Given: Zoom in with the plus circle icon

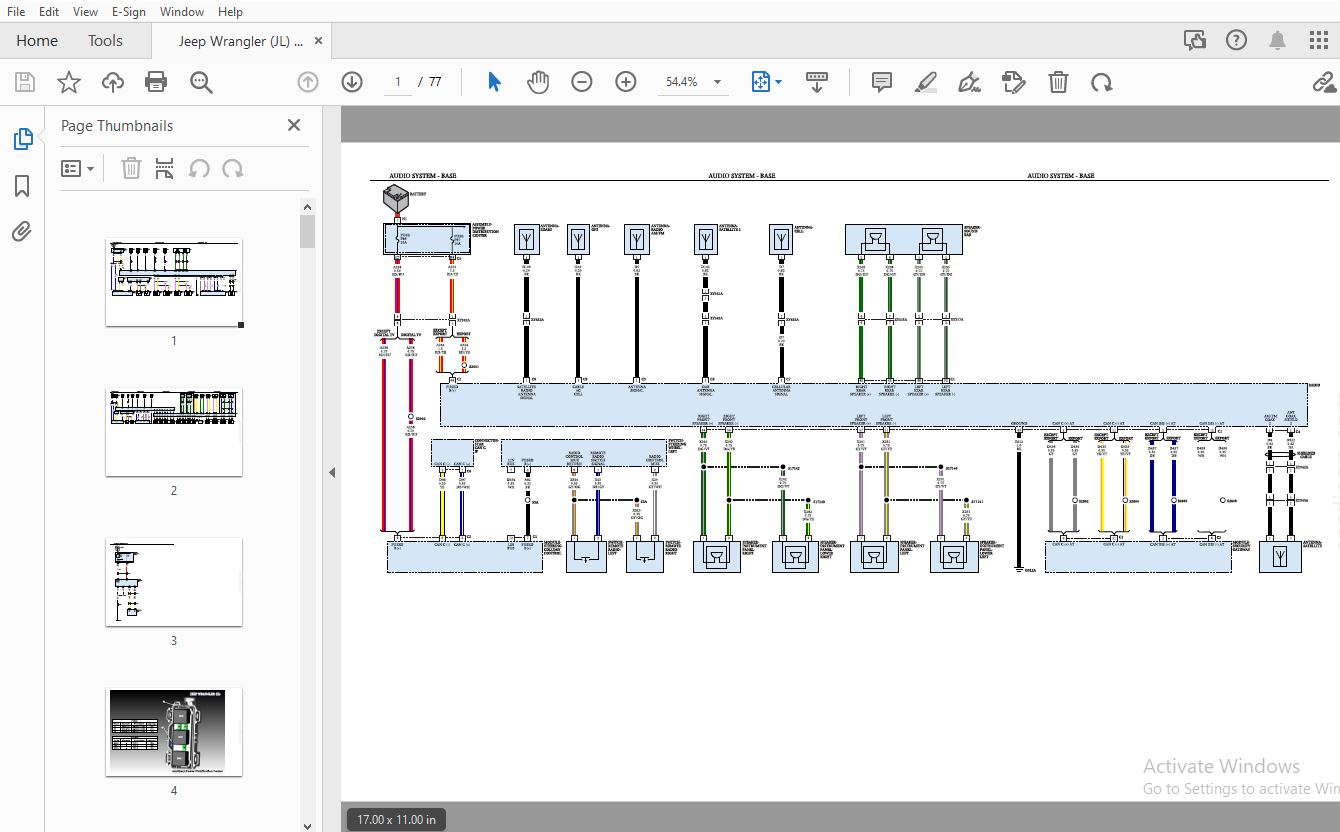Looking at the screenshot, I should click(626, 82).
